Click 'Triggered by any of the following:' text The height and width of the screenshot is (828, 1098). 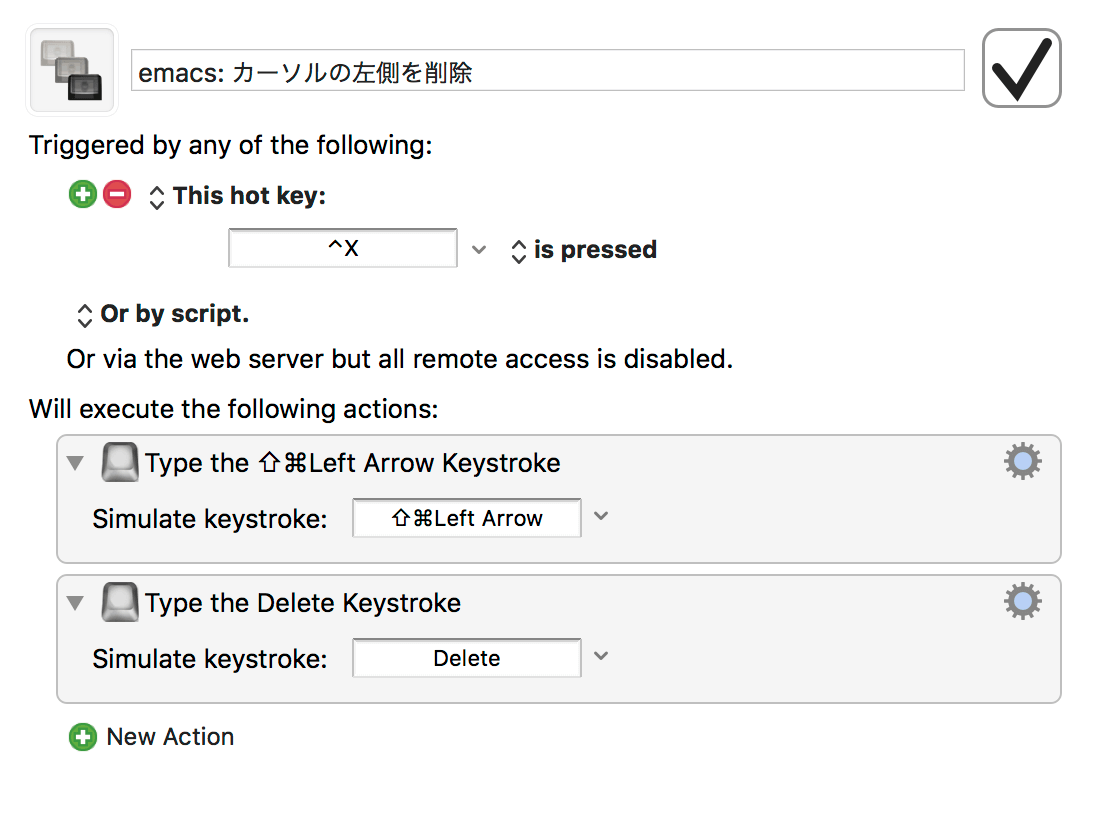tap(231, 146)
